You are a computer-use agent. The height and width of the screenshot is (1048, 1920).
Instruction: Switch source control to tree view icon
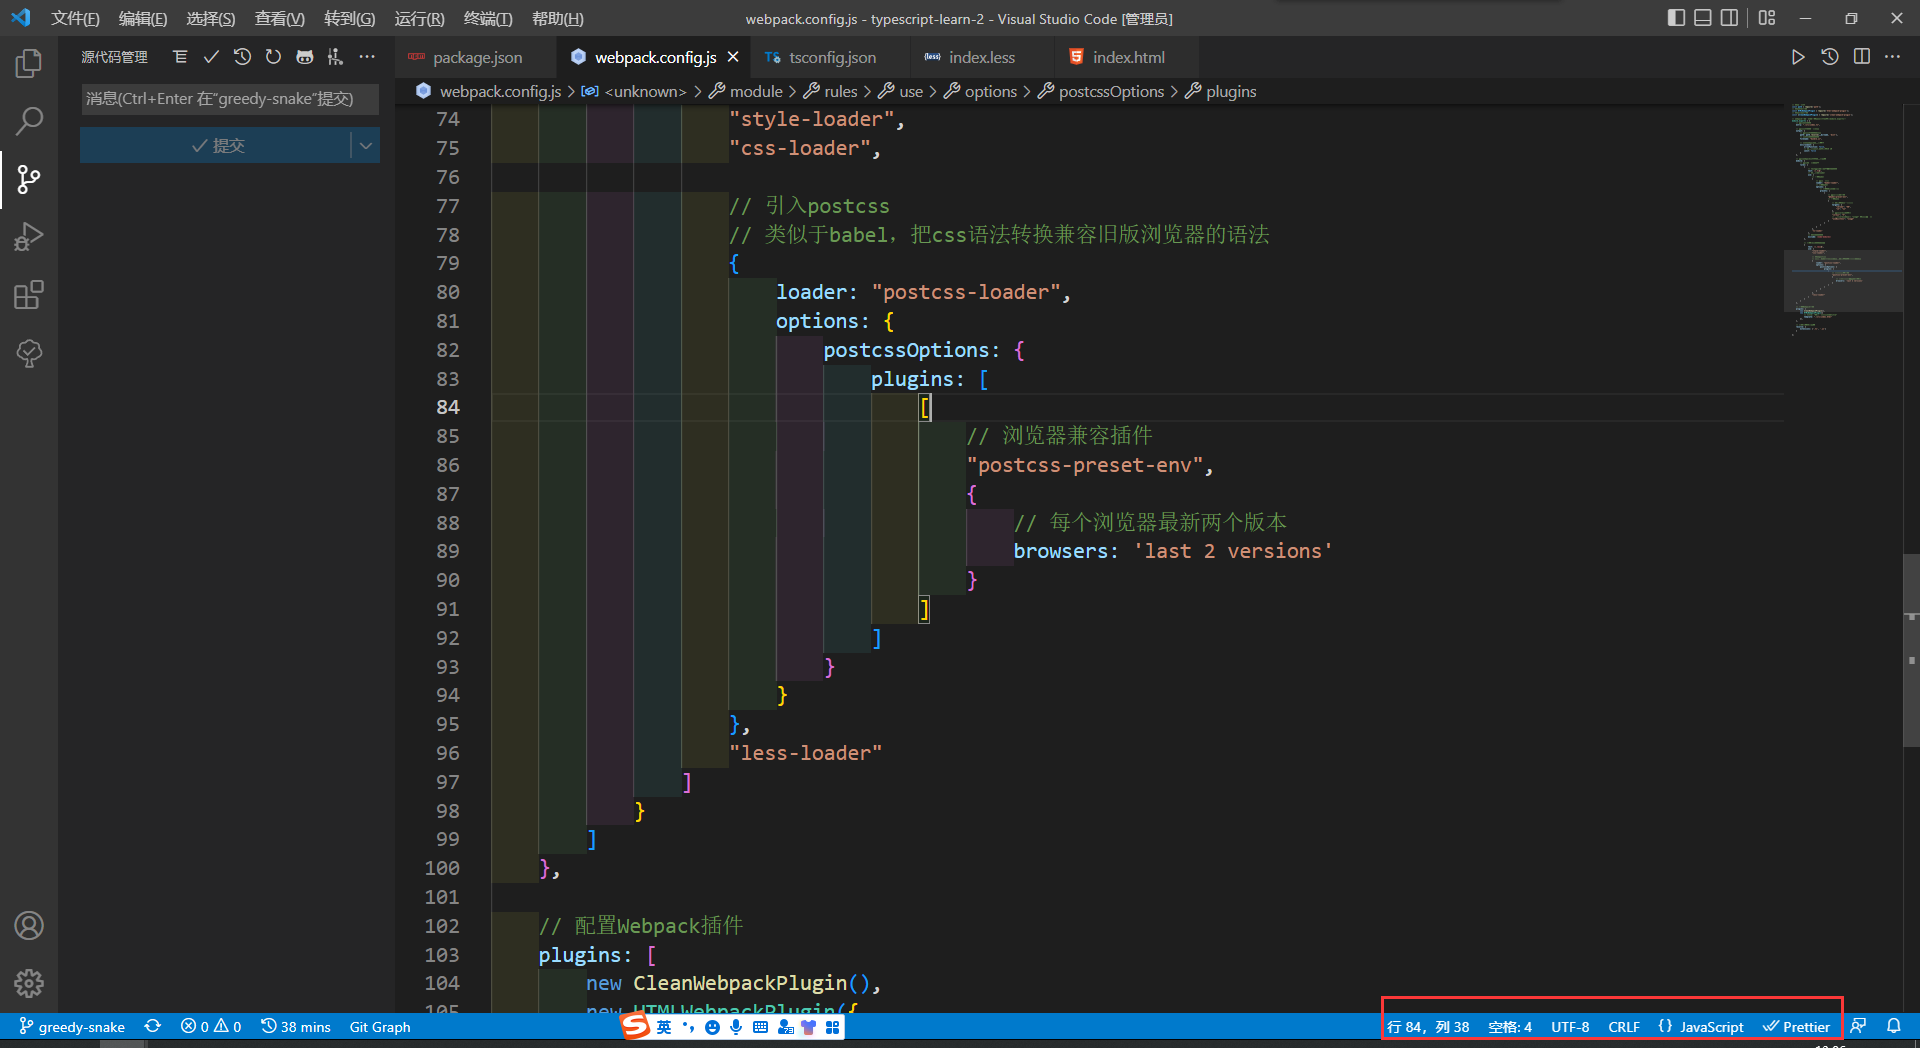(180, 57)
